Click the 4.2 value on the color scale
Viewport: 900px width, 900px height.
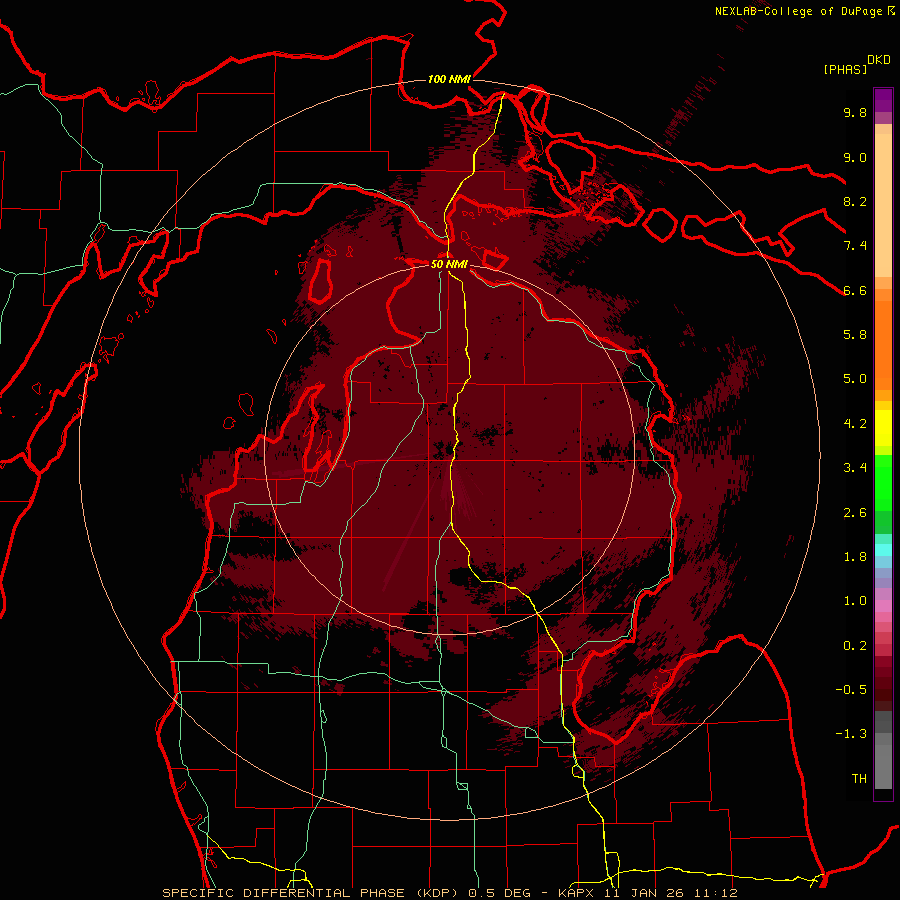(855, 424)
